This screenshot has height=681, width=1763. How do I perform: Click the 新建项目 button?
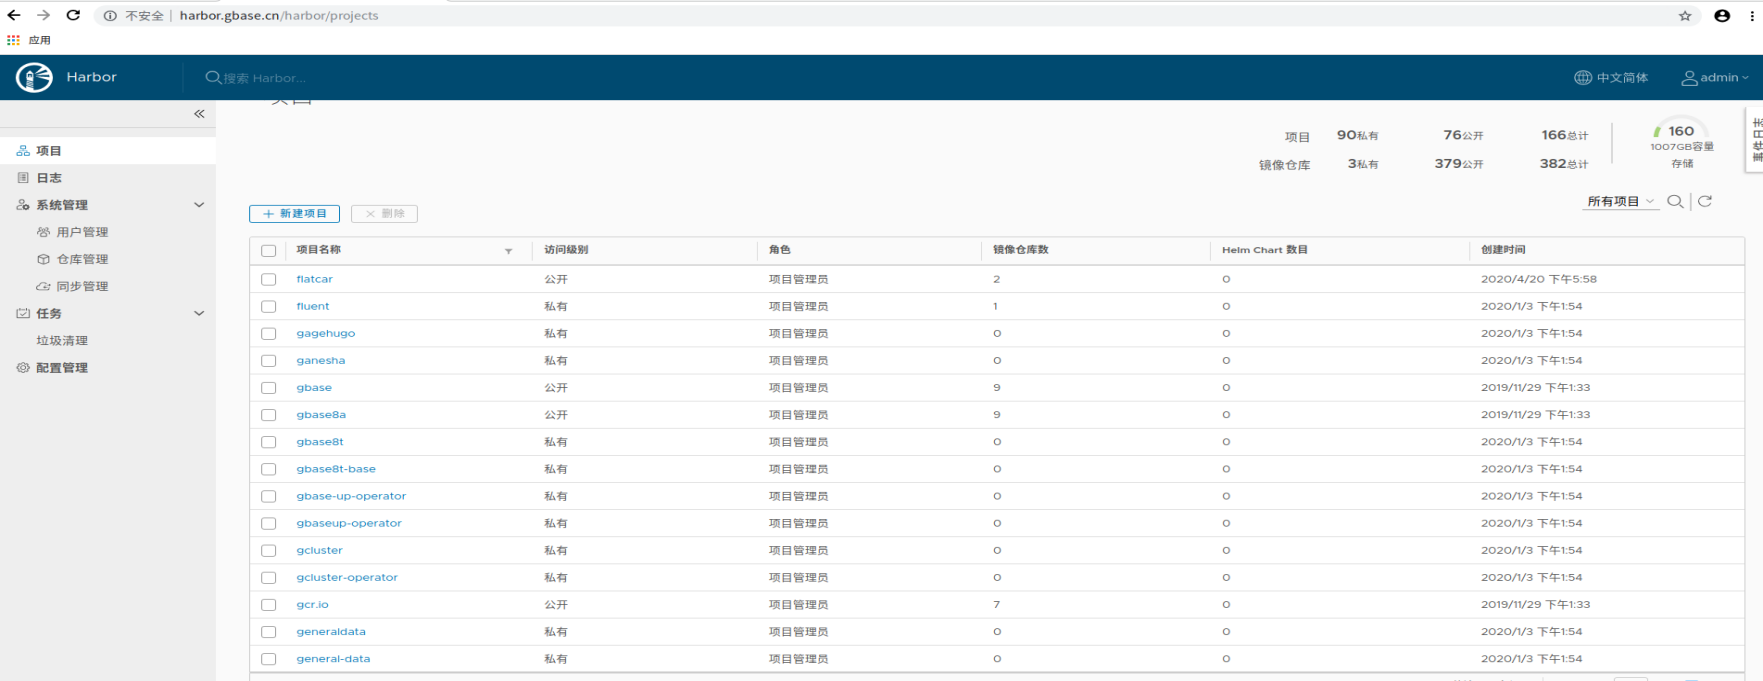point(294,214)
